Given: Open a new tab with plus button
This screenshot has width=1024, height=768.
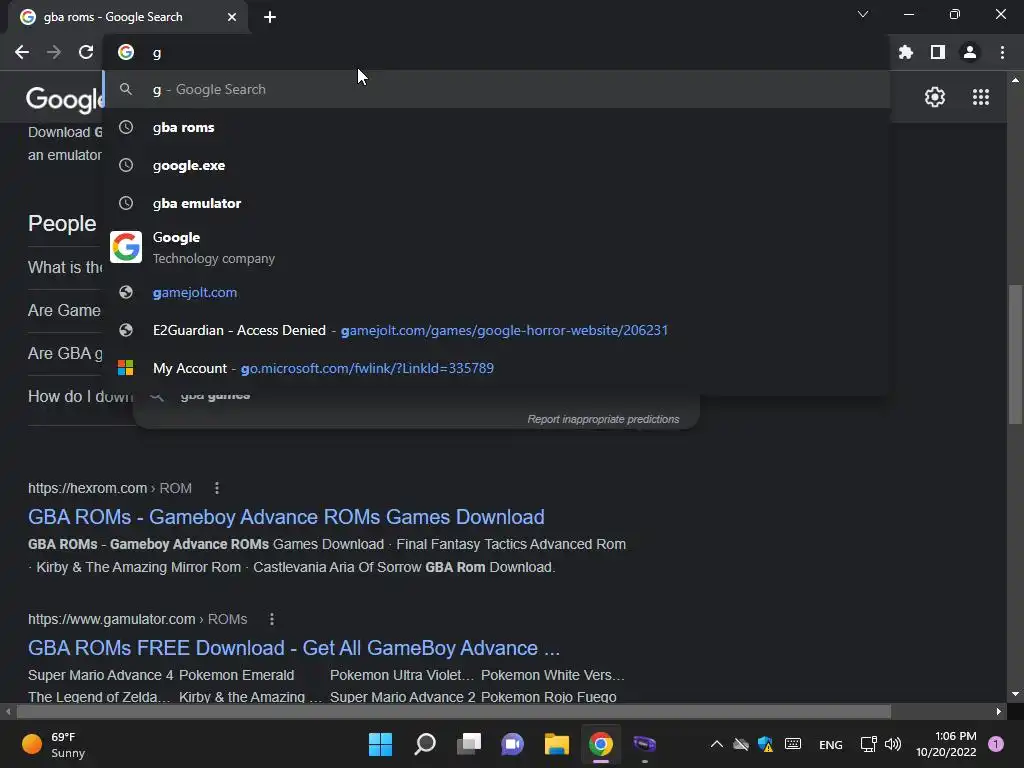Looking at the screenshot, I should pyautogui.click(x=270, y=17).
